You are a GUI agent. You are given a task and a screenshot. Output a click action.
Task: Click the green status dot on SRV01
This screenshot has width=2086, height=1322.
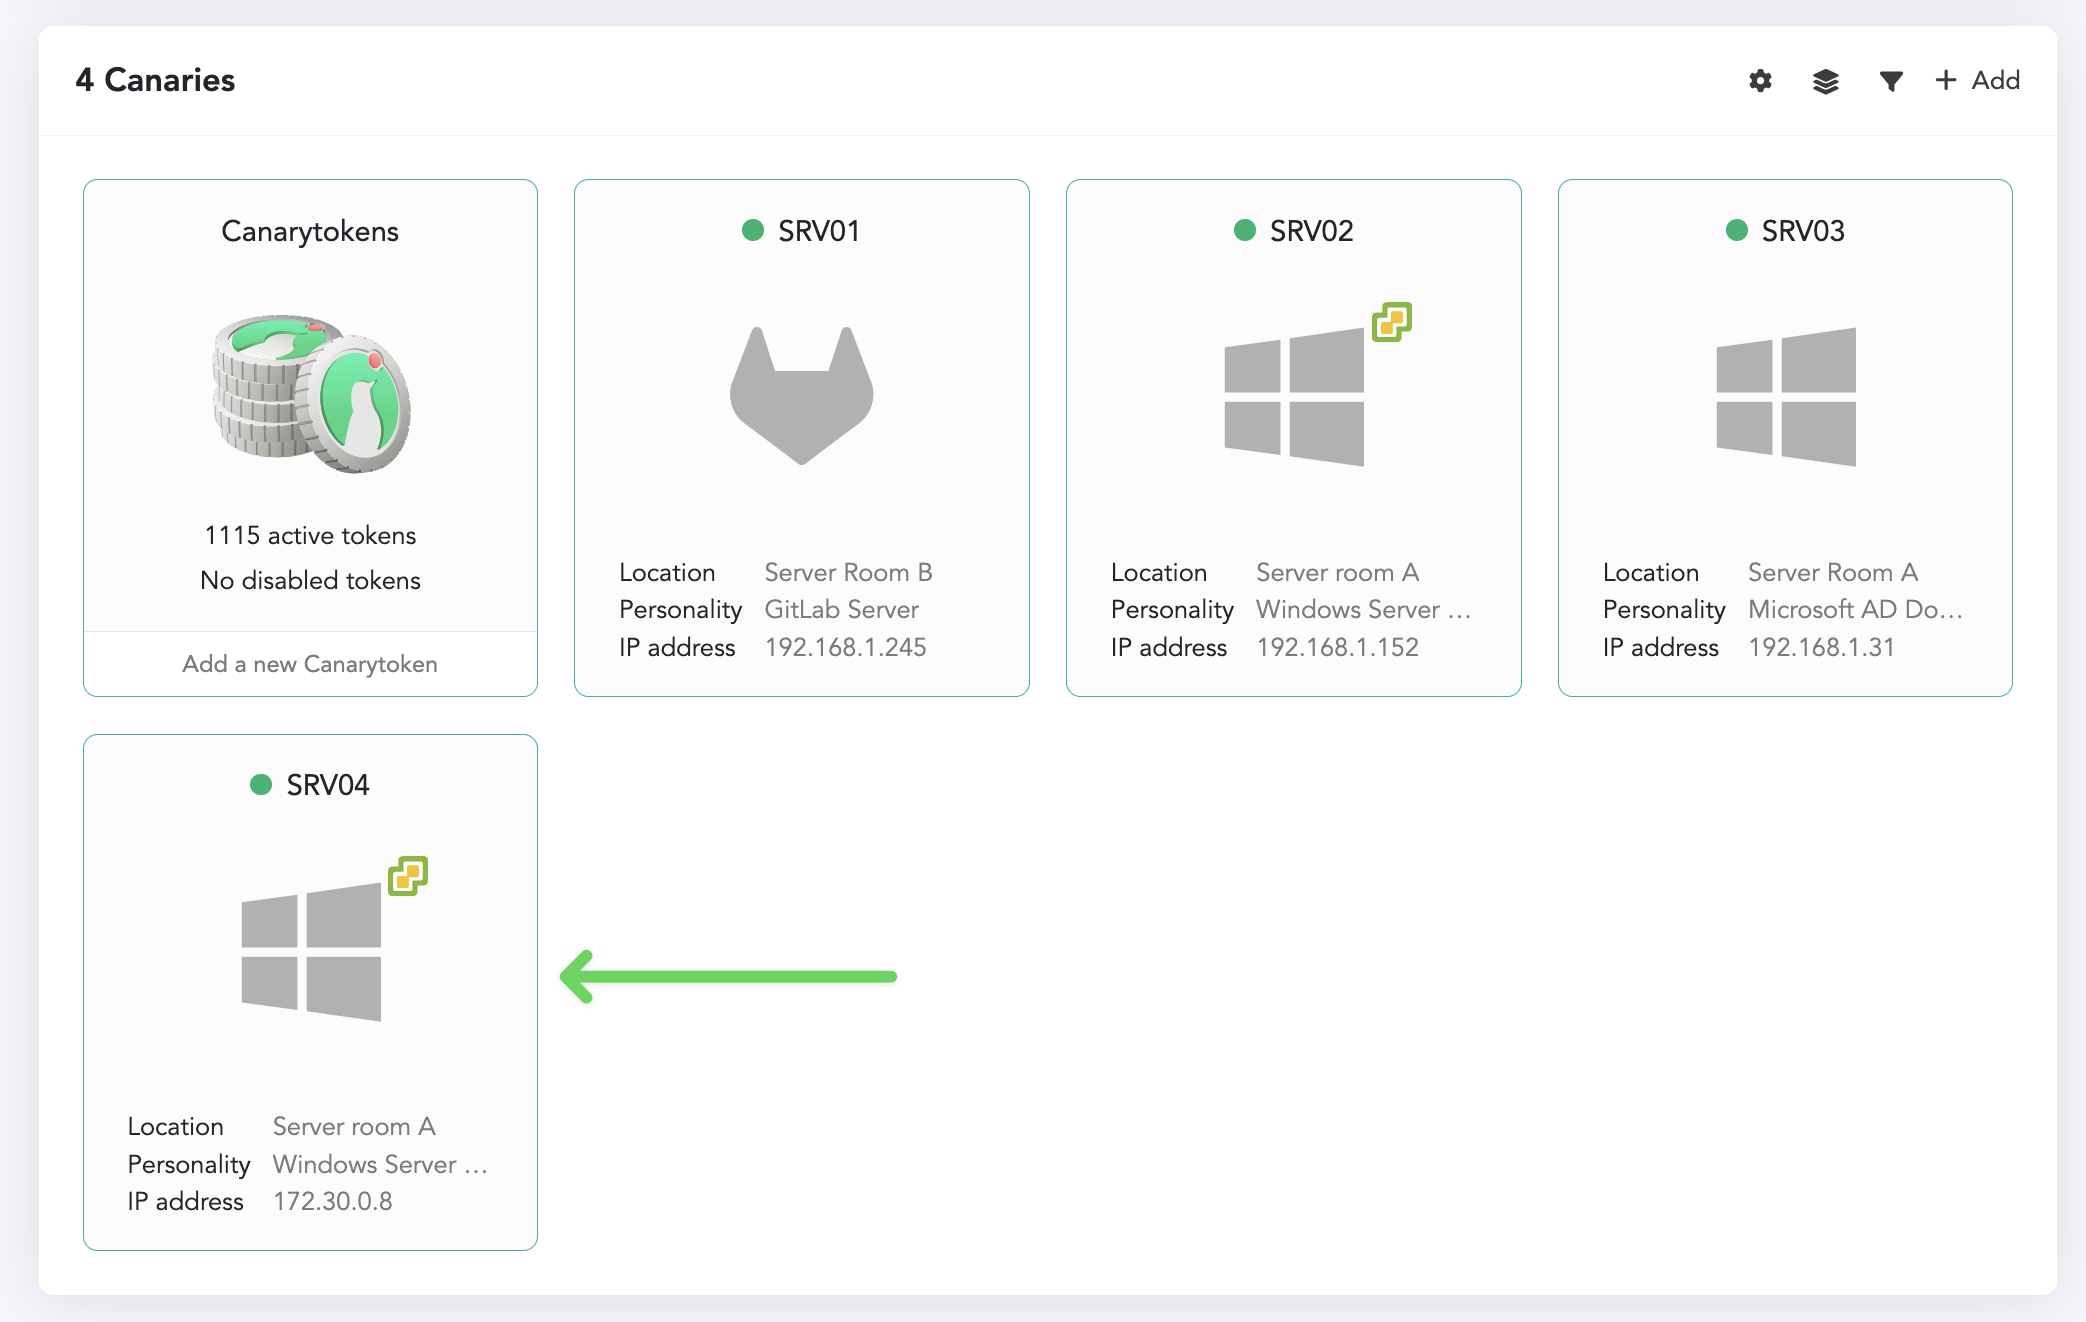click(753, 231)
